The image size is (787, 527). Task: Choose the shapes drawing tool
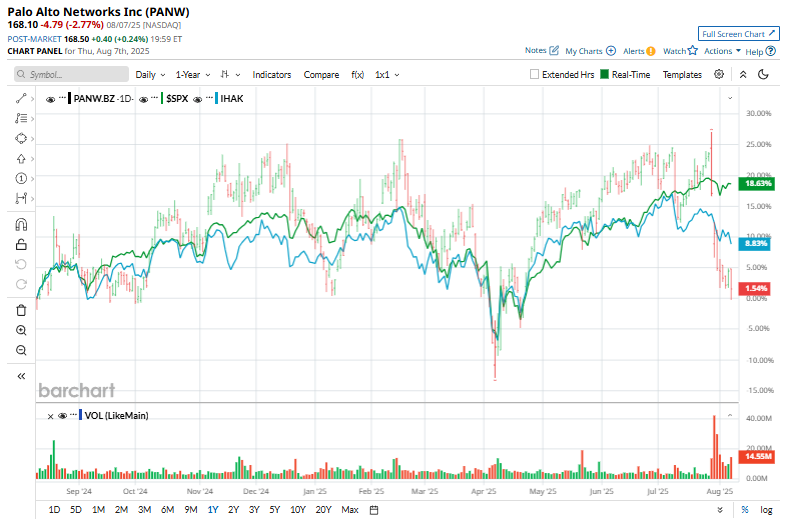(21, 139)
